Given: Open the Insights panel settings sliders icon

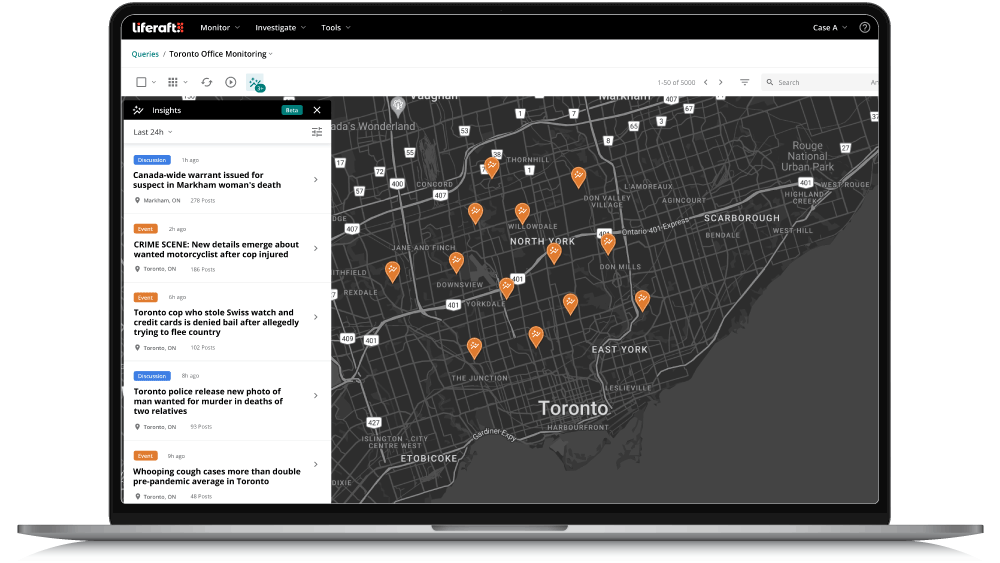Looking at the screenshot, I should click(317, 132).
